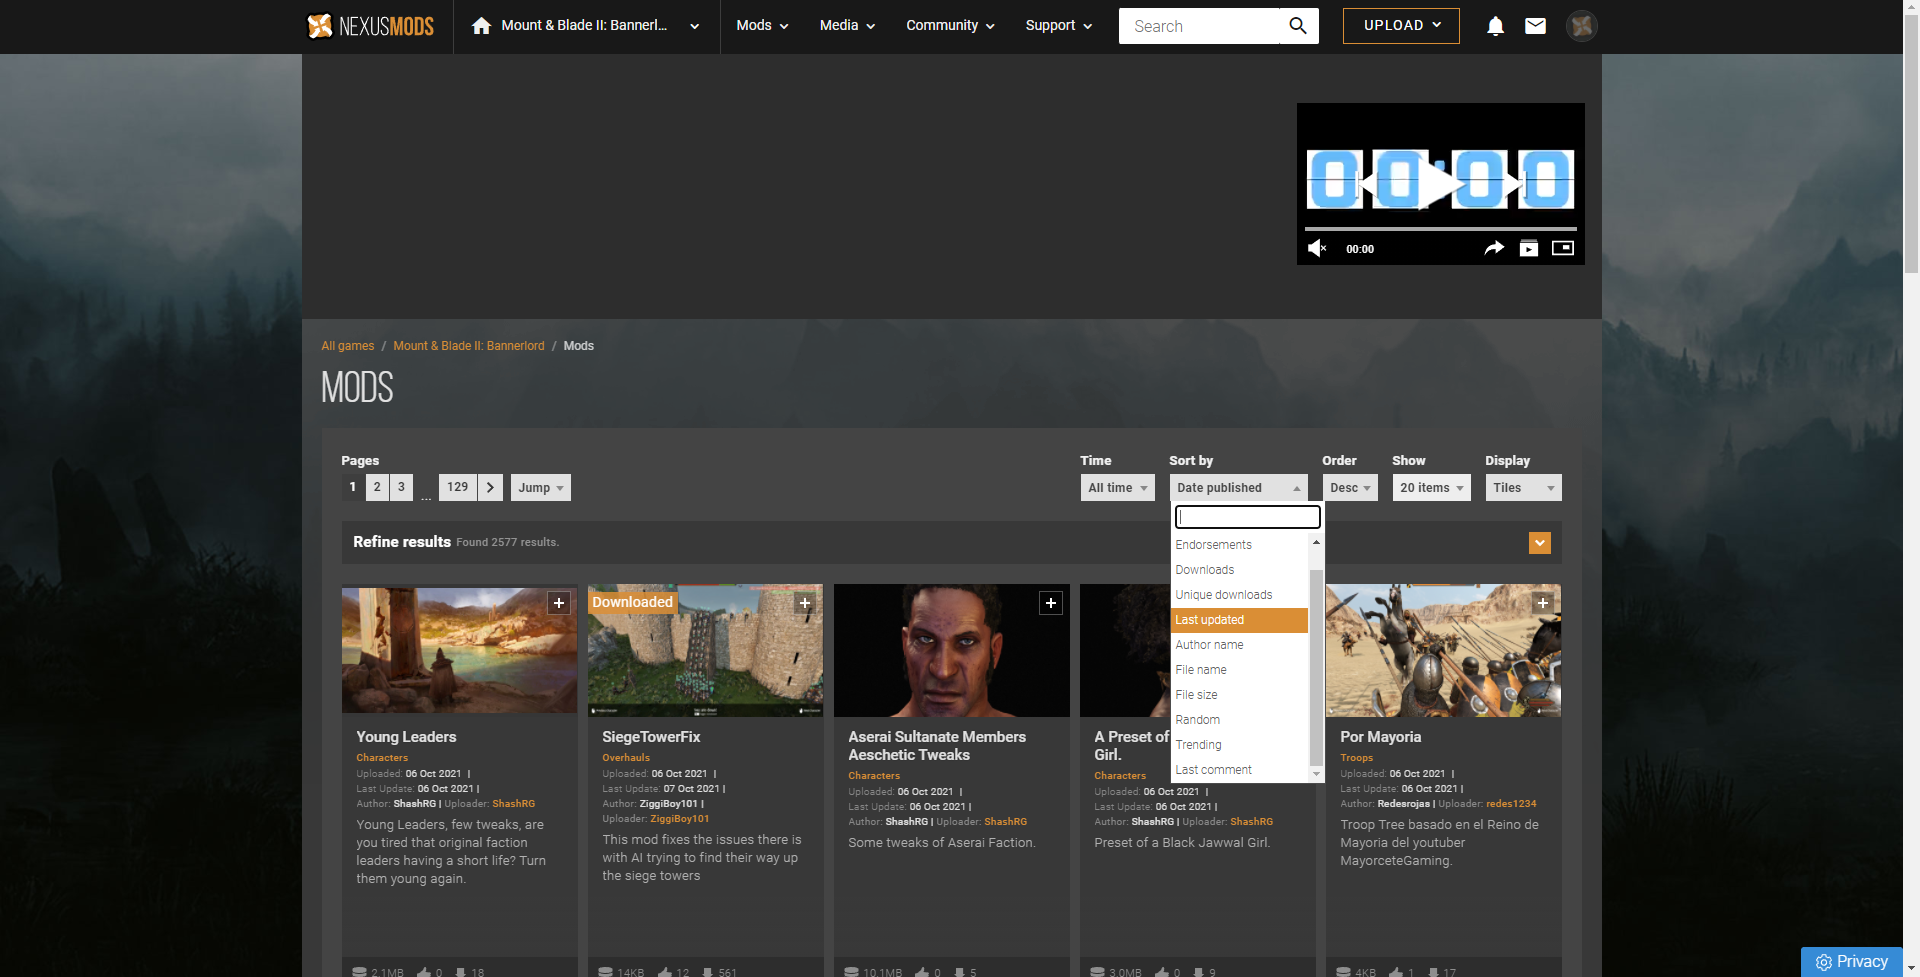The image size is (1920, 977).
Task: Select File name sort option
Action: click(1240, 670)
